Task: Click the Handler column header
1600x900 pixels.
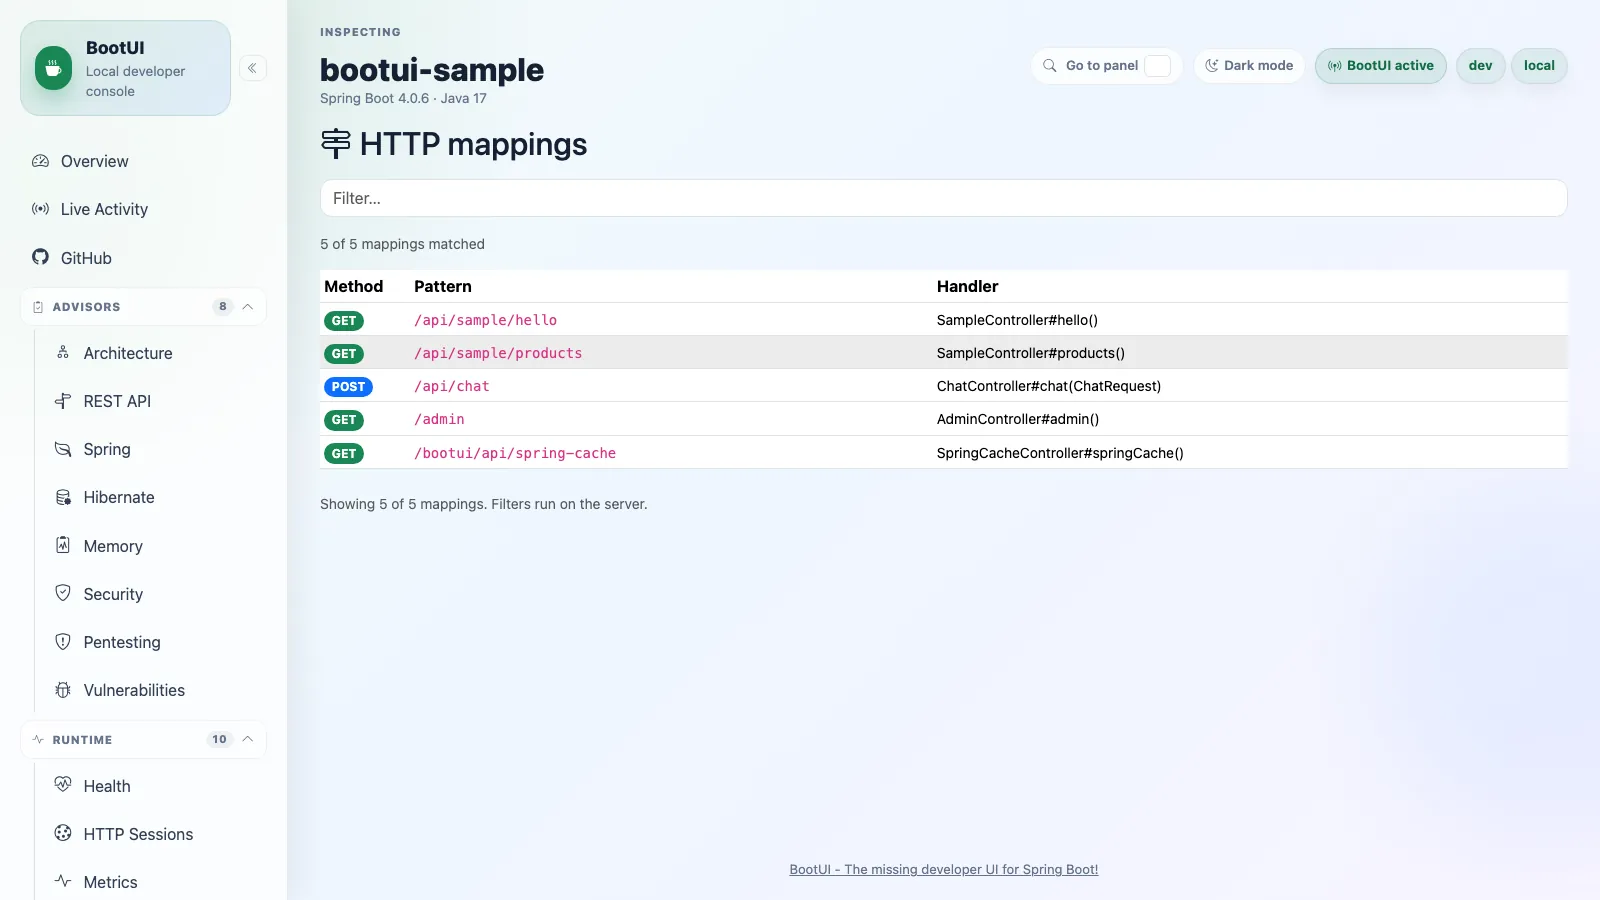Action: point(967,286)
